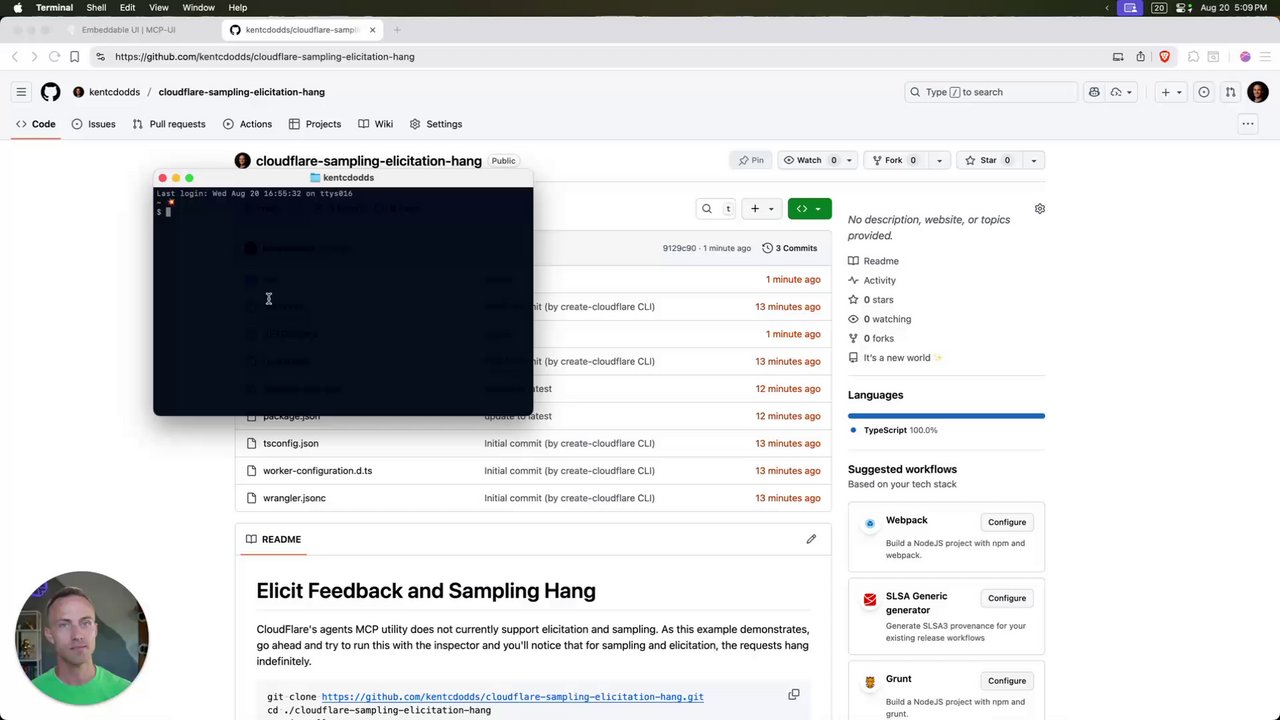Open the site settings icon beside the URL
The width and height of the screenshot is (1280, 720).
(x=100, y=57)
